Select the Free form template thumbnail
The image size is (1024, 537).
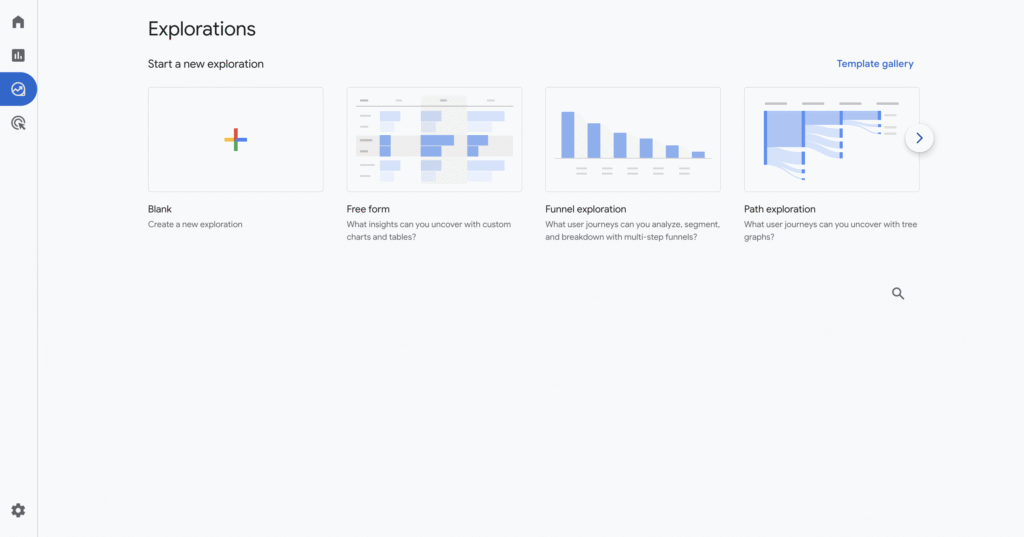tap(434, 139)
